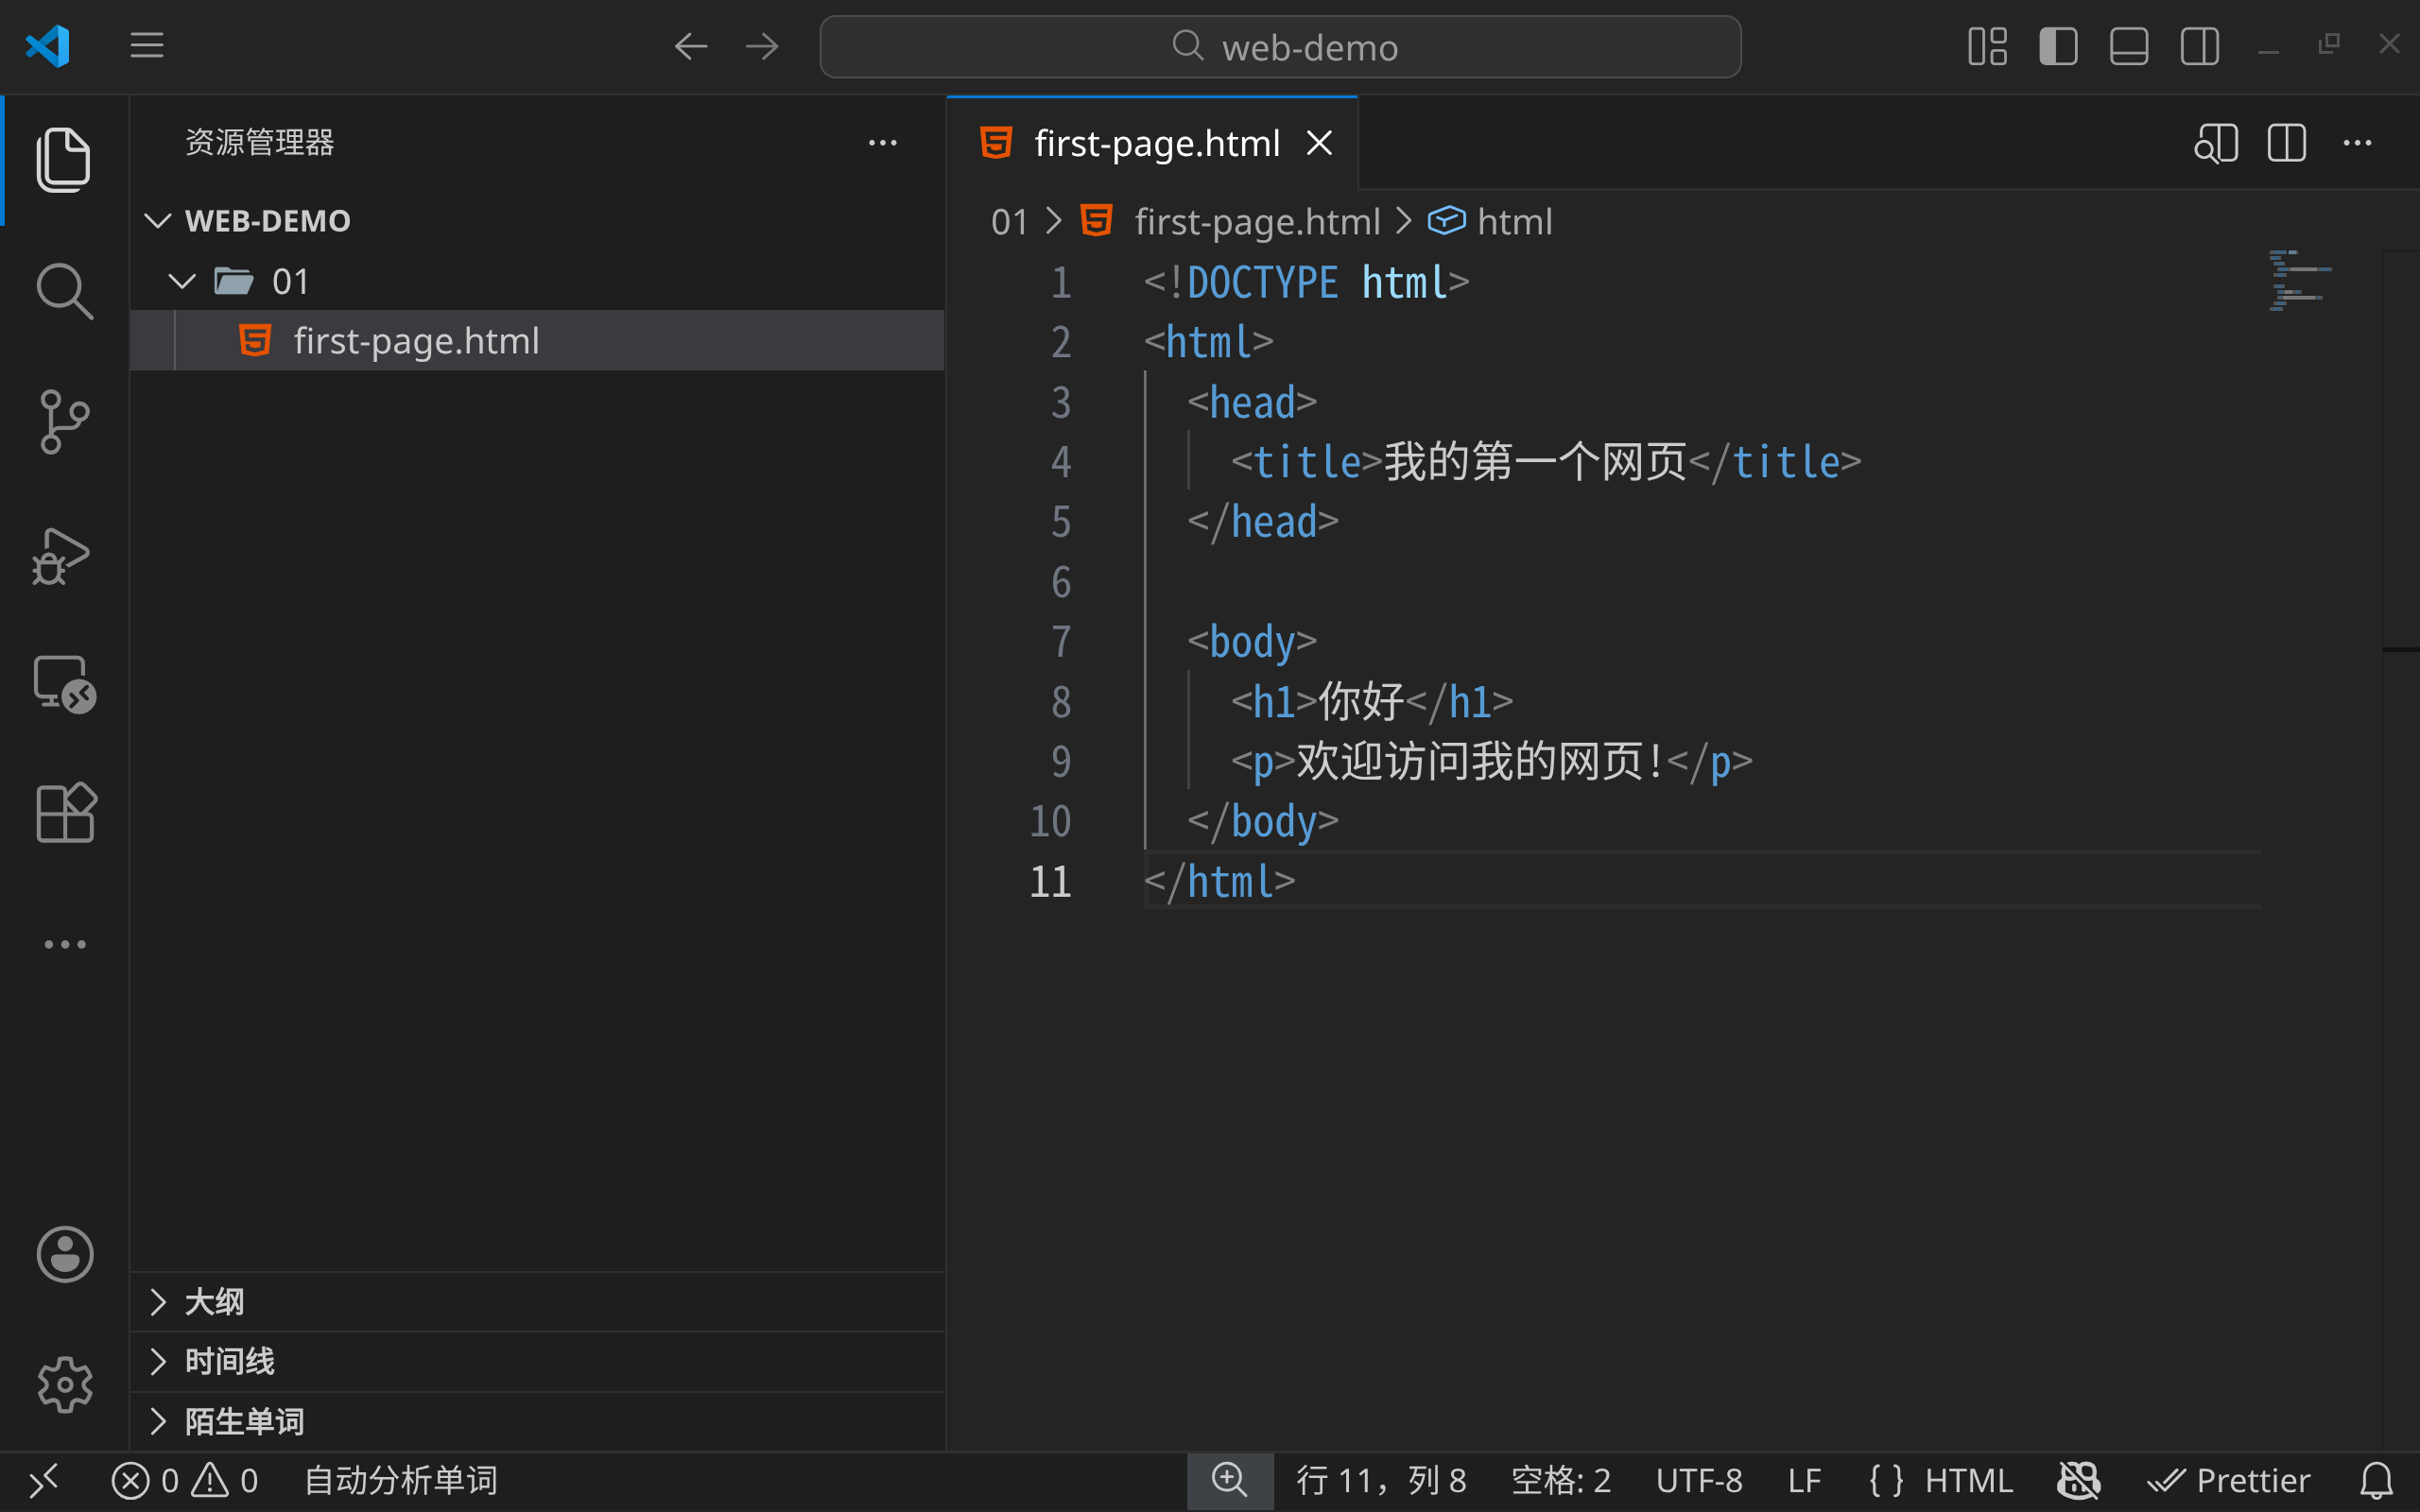Open the Source Control view
The height and width of the screenshot is (1512, 2420).
point(64,421)
